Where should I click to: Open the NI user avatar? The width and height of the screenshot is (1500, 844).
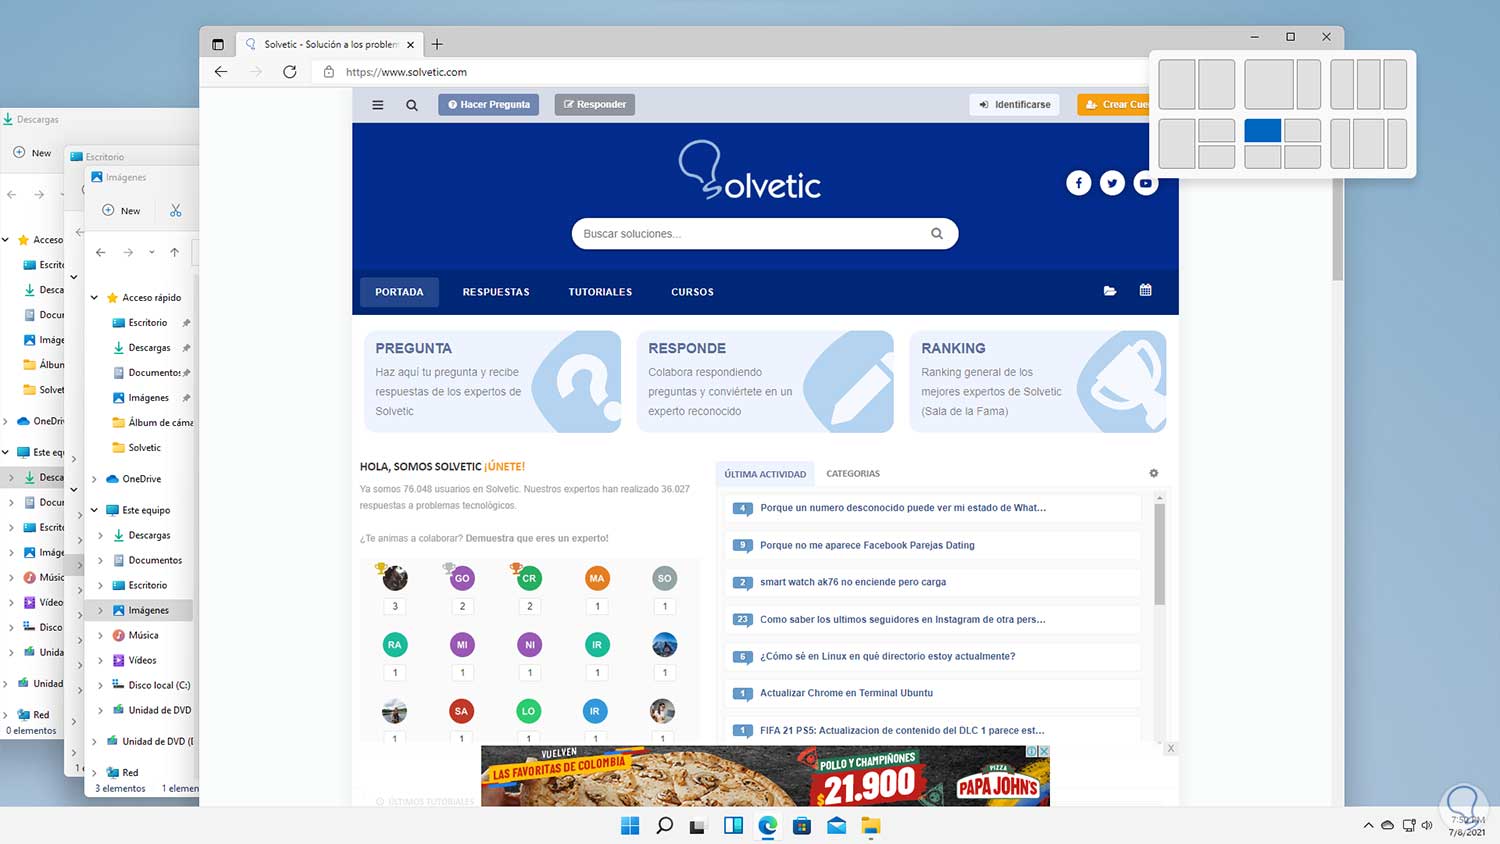[x=530, y=645]
